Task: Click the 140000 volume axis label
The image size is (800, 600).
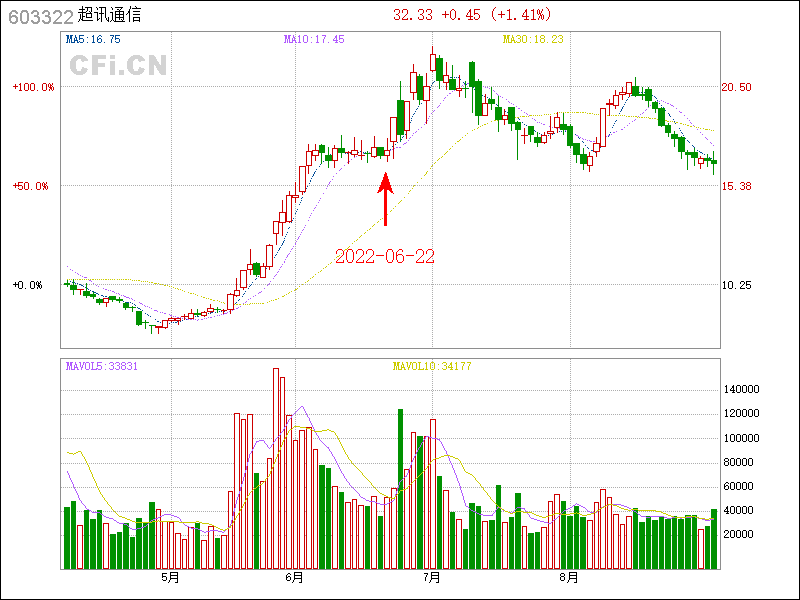Action: point(741,390)
